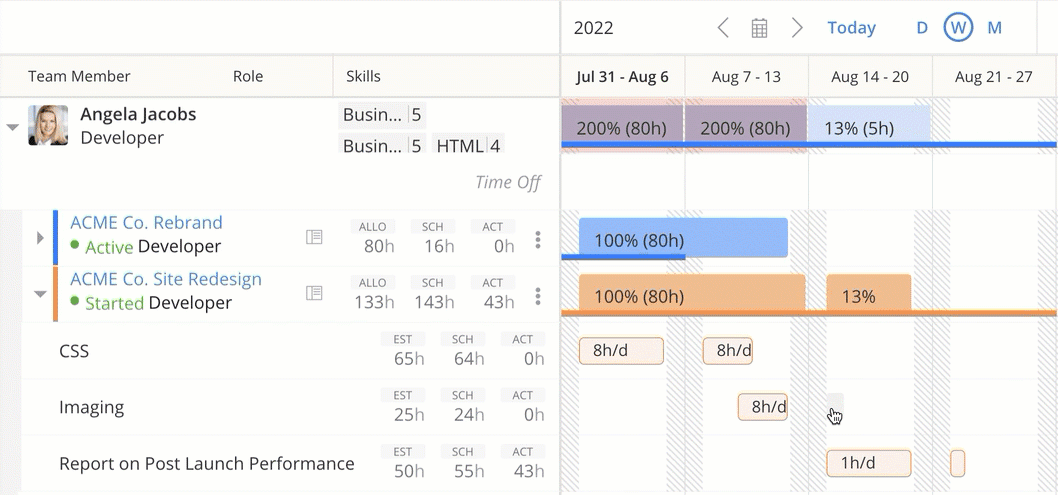Jump to Today in the timeline
1058x495 pixels.
tap(851, 28)
